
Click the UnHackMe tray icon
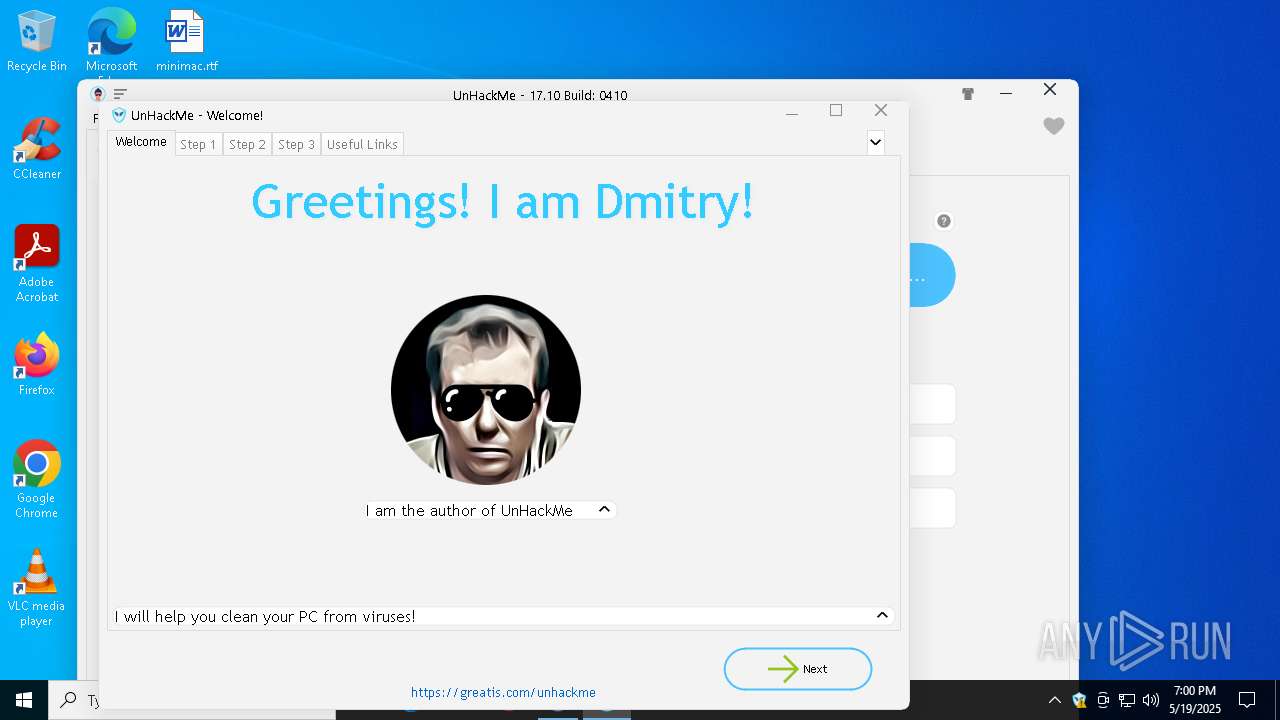coord(1079,700)
